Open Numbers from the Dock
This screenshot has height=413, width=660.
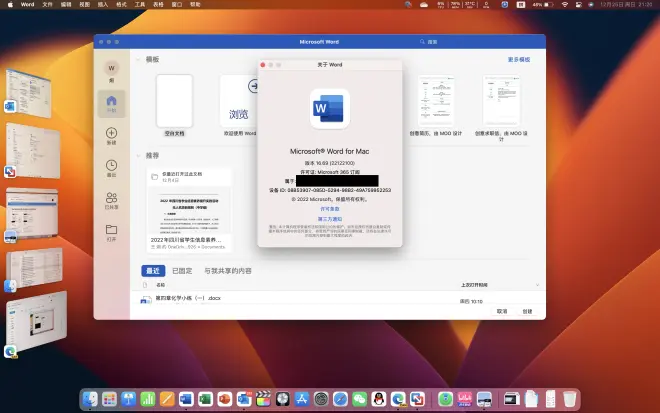pos(148,399)
